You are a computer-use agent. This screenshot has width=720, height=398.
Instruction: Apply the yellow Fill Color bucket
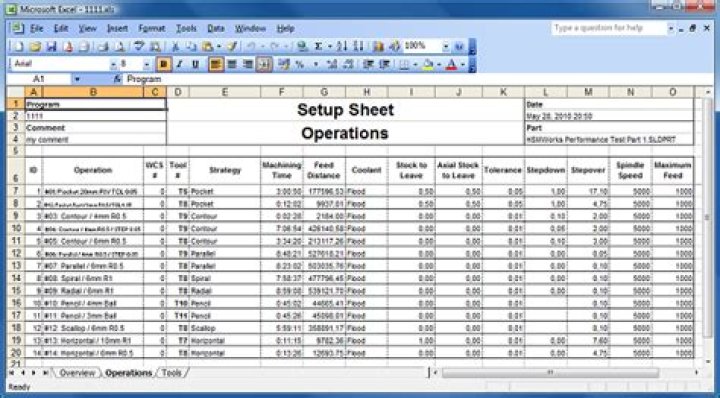point(428,64)
